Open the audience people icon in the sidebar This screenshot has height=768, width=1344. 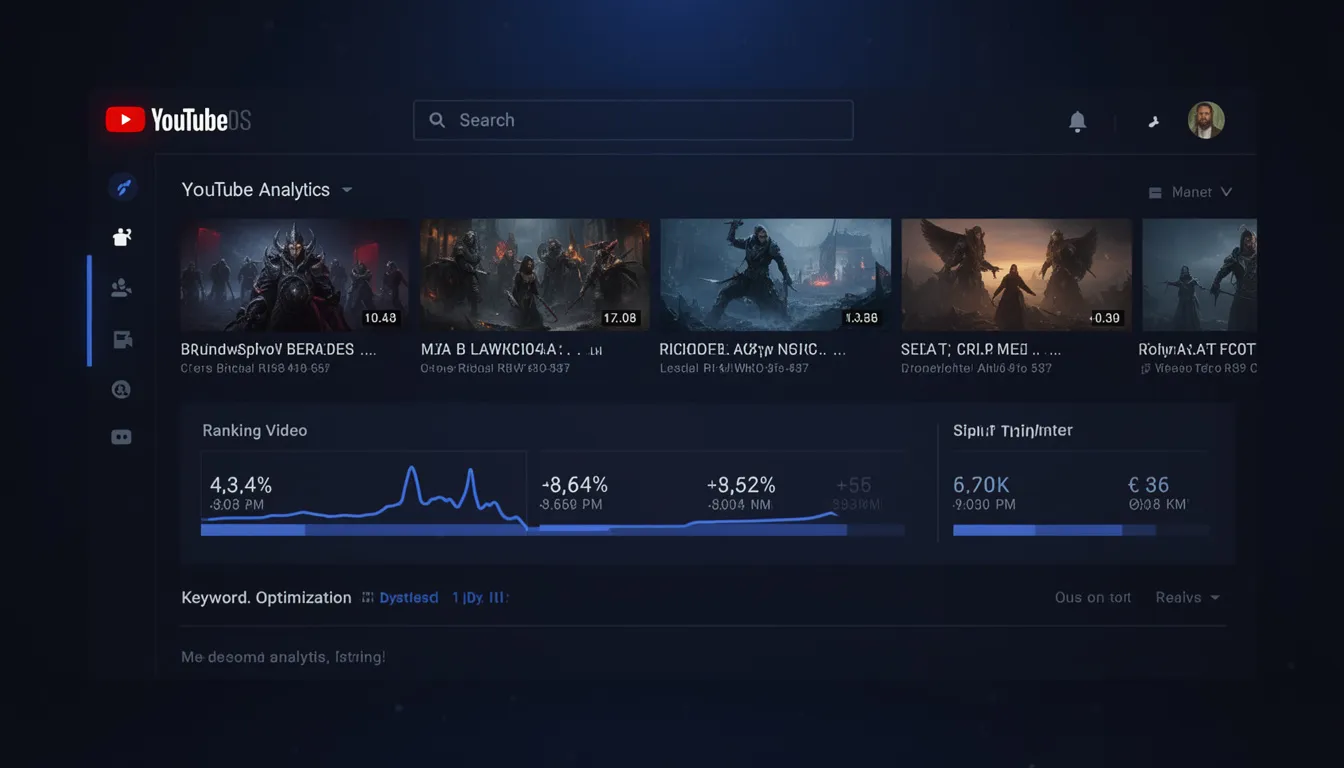(x=122, y=289)
